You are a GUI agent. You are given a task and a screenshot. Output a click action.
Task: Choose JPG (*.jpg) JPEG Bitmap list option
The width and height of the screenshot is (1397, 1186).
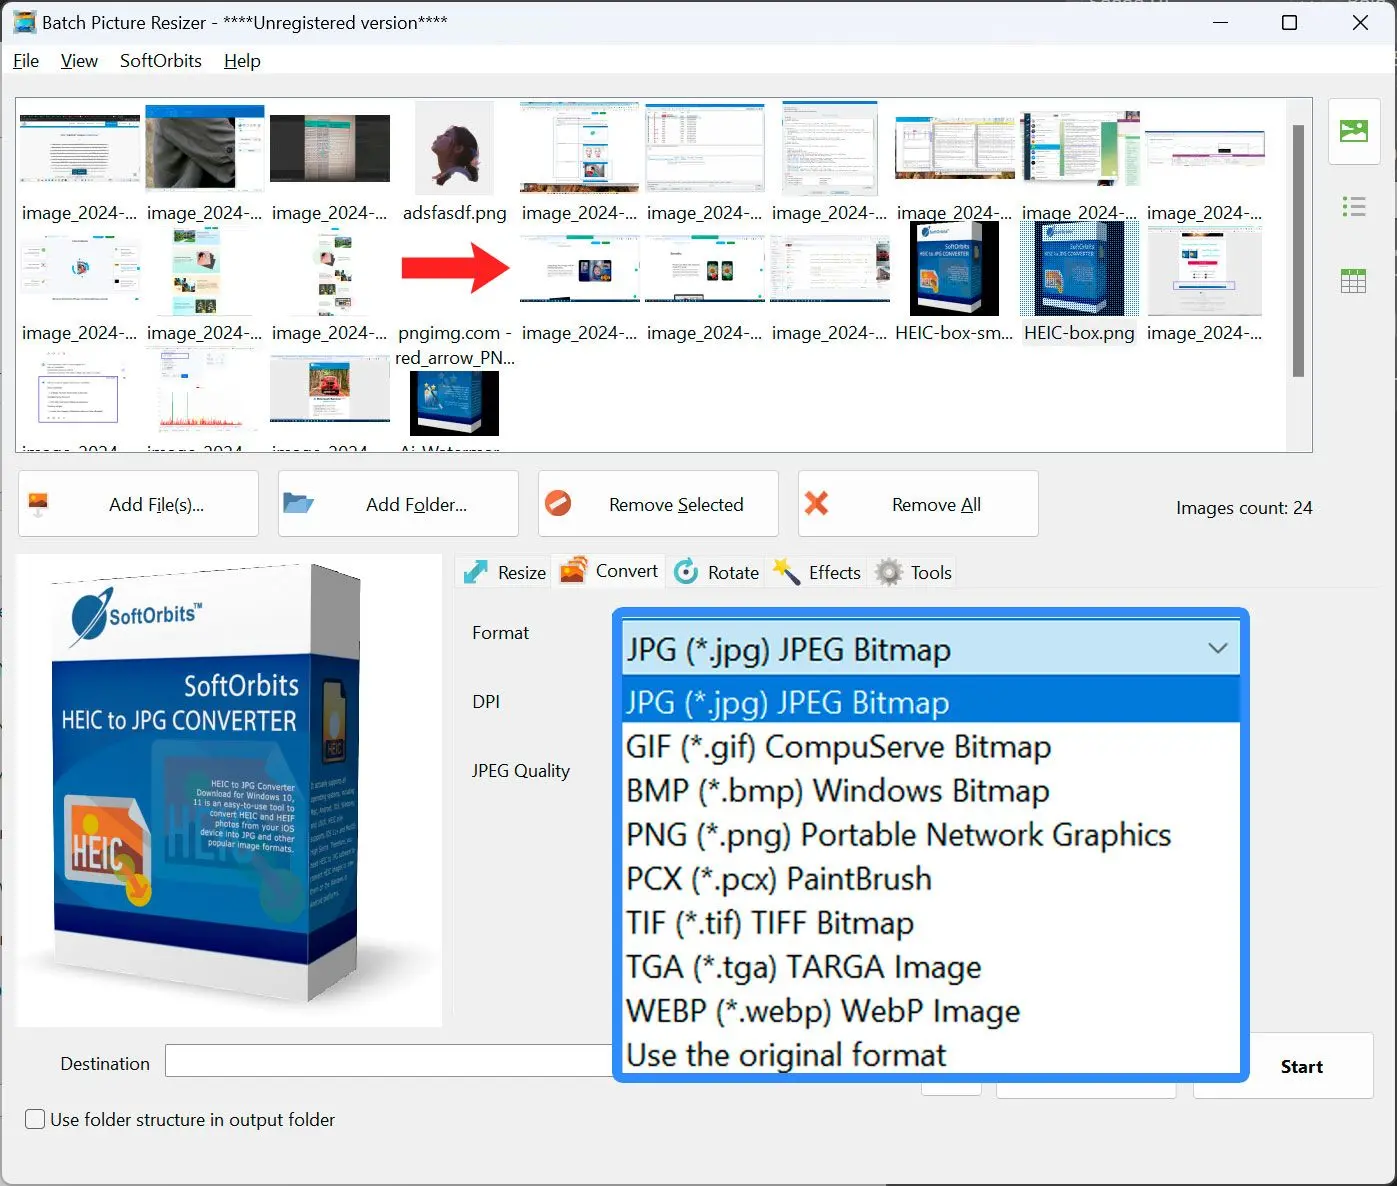[x=931, y=702]
